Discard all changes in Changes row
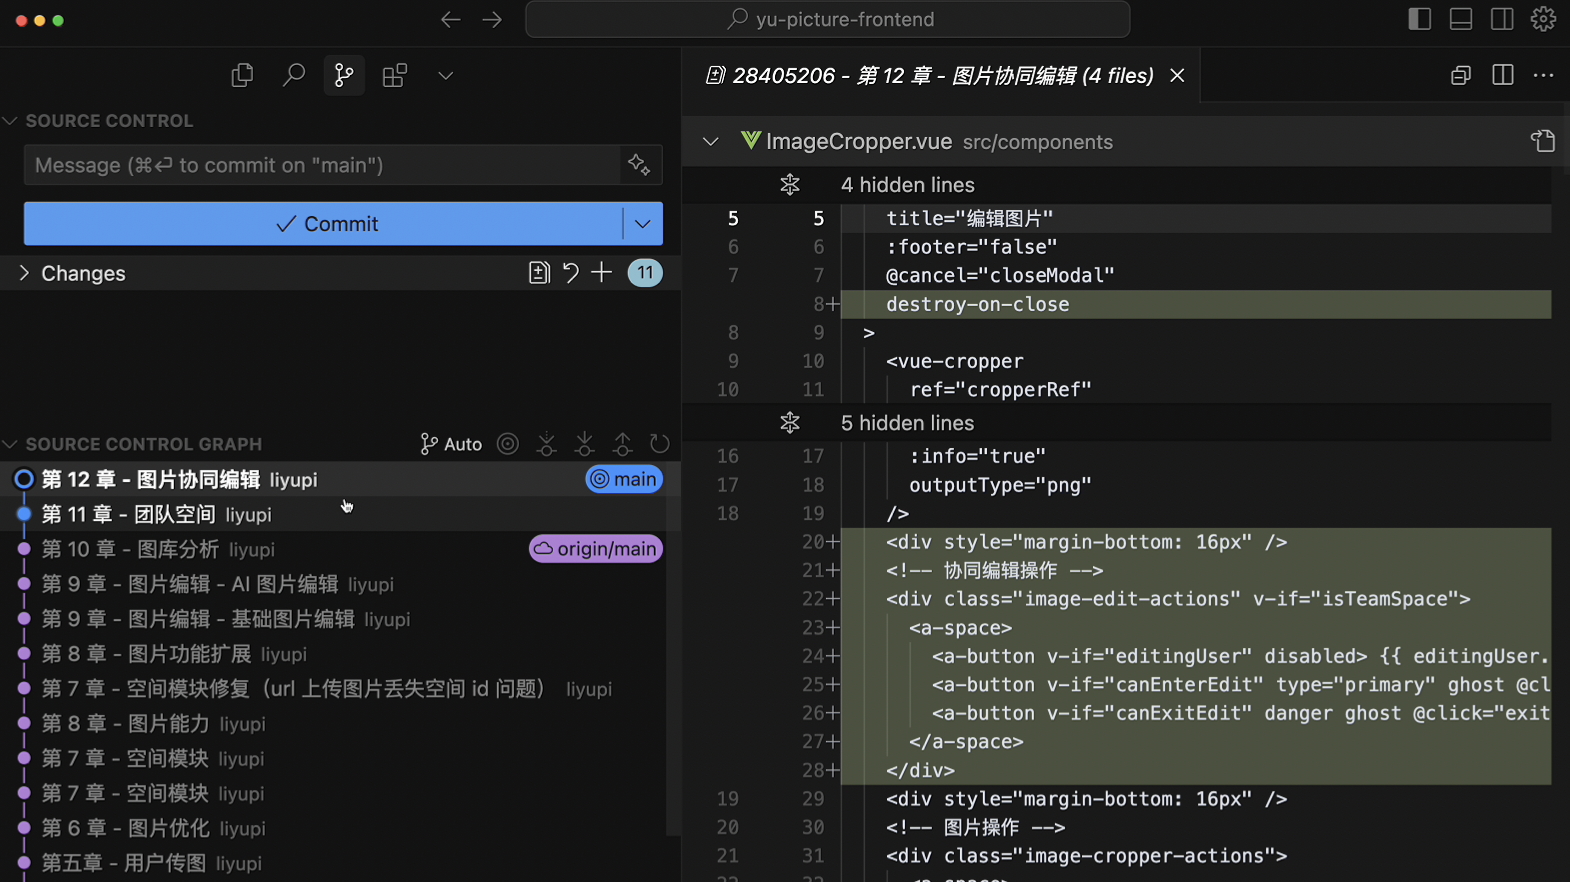1570x882 pixels. (570, 273)
